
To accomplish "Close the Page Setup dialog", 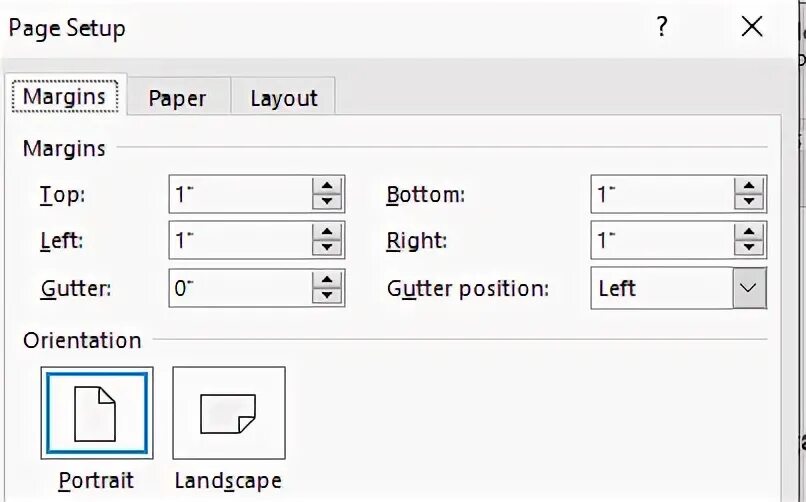I will click(x=752, y=27).
